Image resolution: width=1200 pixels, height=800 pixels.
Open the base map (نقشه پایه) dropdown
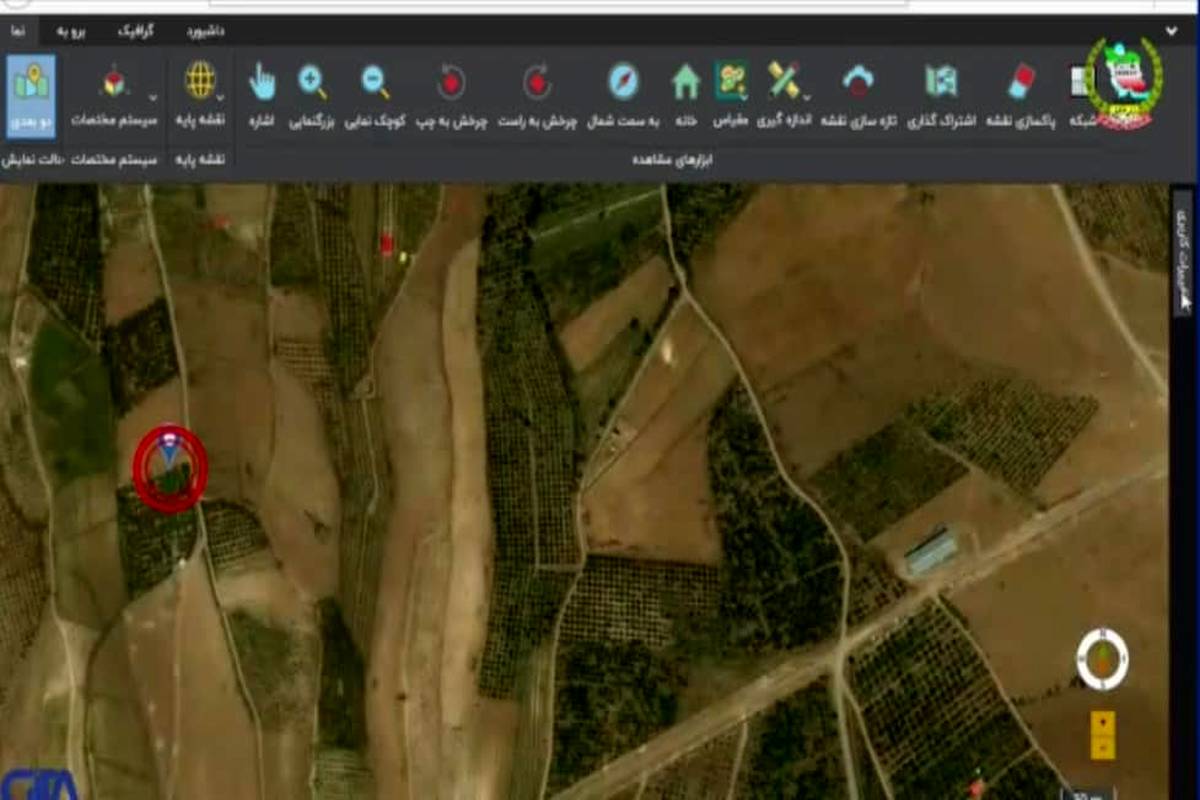pyautogui.click(x=220, y=97)
